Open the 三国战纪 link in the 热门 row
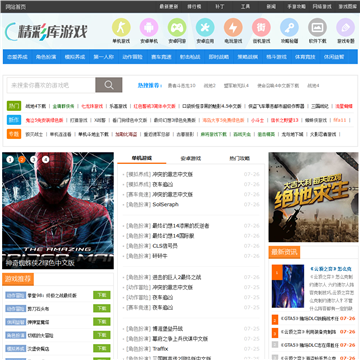 [x=320, y=106]
